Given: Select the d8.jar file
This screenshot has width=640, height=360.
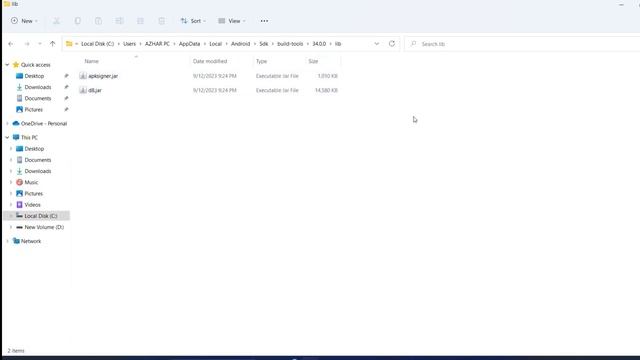Looking at the screenshot, I should [x=95, y=90].
